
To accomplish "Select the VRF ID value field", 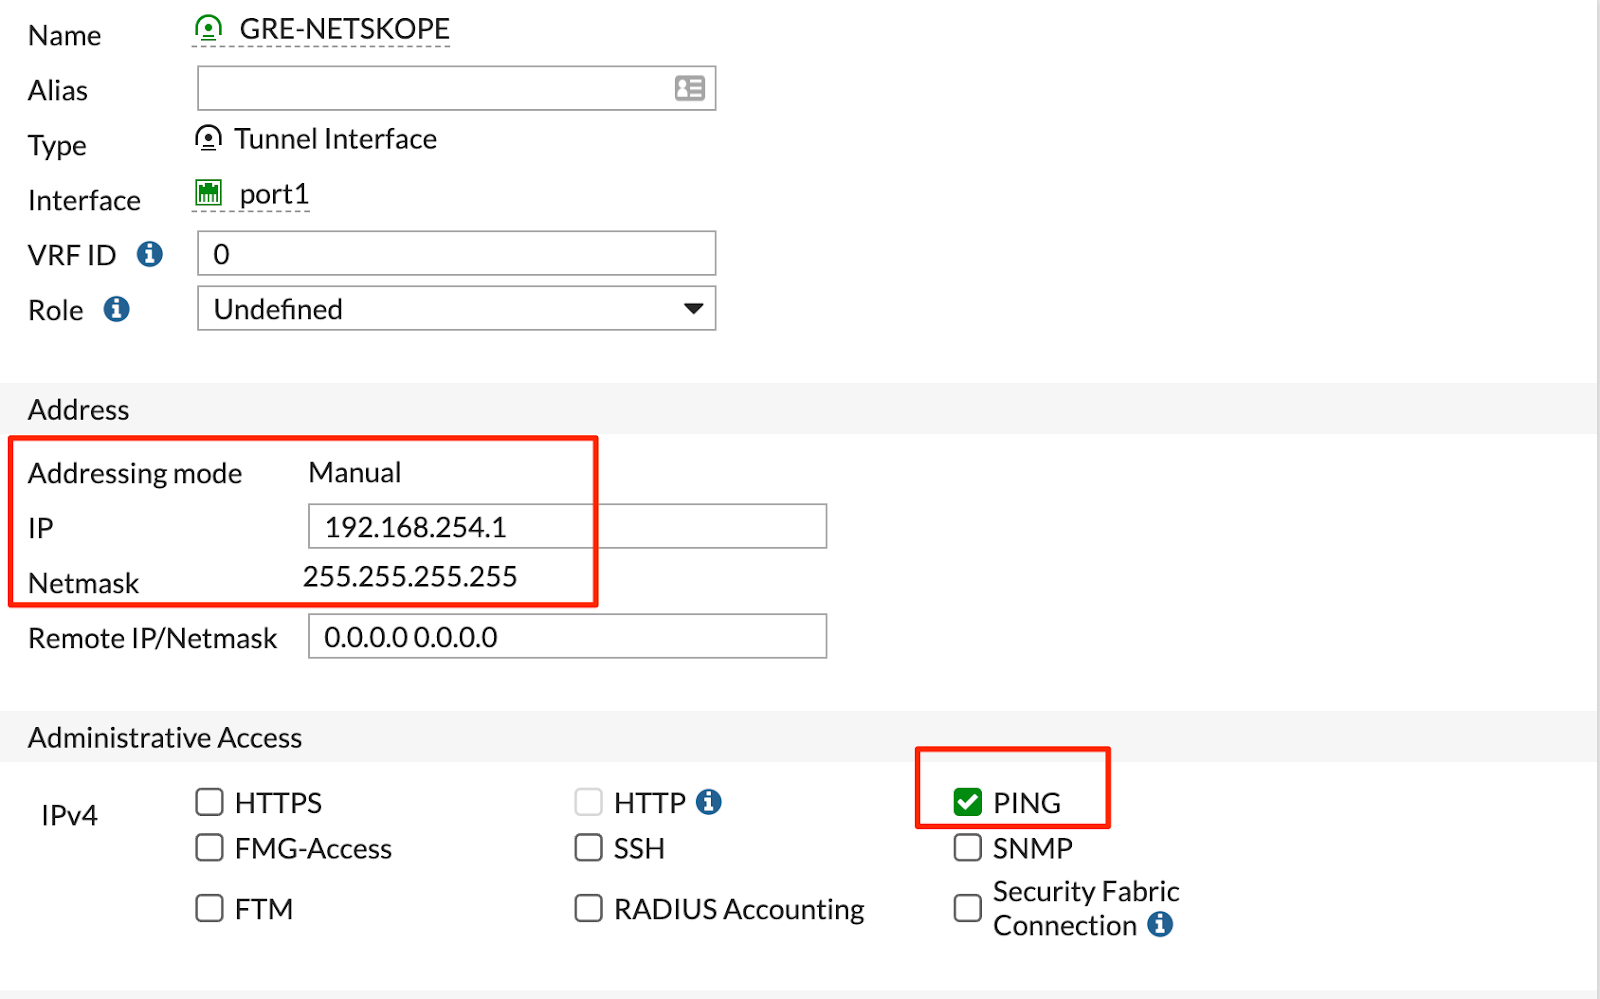I will pyautogui.click(x=455, y=253).
